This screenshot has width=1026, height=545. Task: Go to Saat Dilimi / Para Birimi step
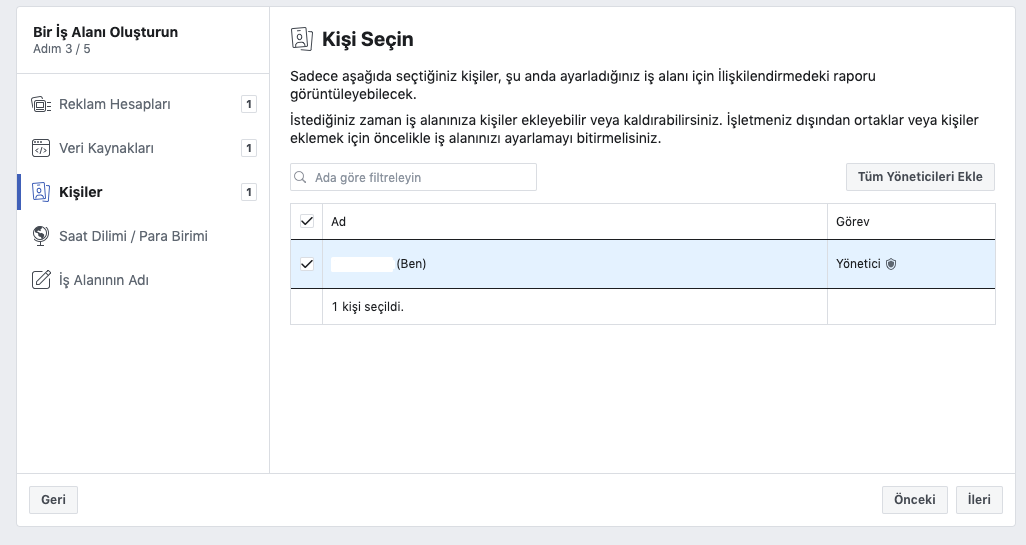[x=143, y=236]
